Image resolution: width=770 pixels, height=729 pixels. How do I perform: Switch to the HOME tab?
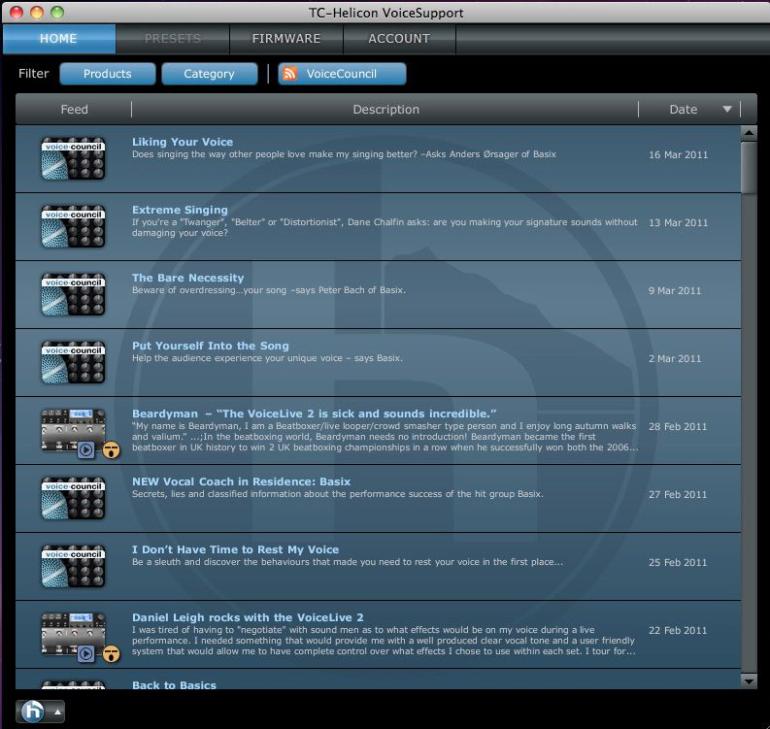(59, 38)
